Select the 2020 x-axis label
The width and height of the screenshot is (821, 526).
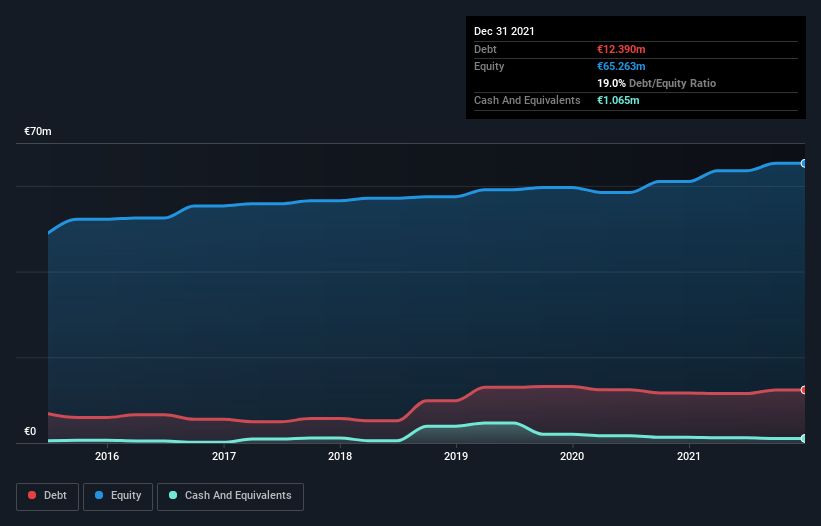coord(572,456)
